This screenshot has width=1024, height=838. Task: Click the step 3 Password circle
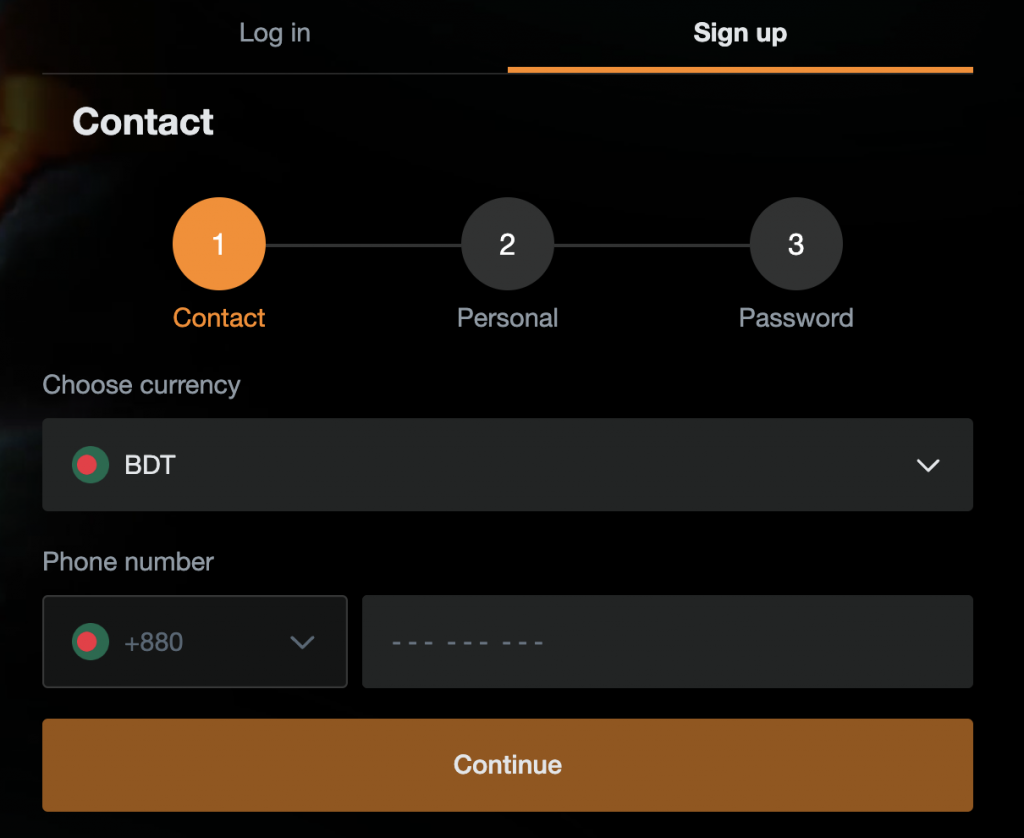coord(795,242)
